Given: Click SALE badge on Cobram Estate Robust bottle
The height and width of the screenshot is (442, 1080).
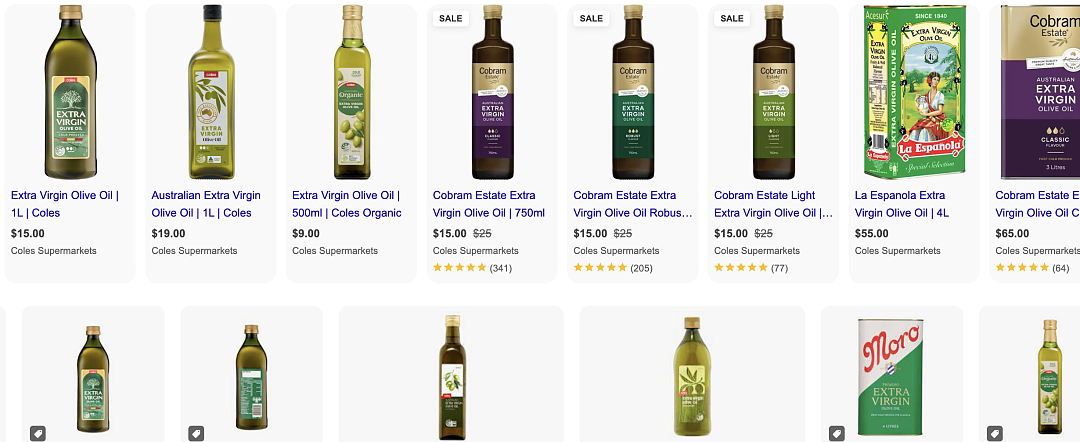Looking at the screenshot, I should pyautogui.click(x=591, y=19).
